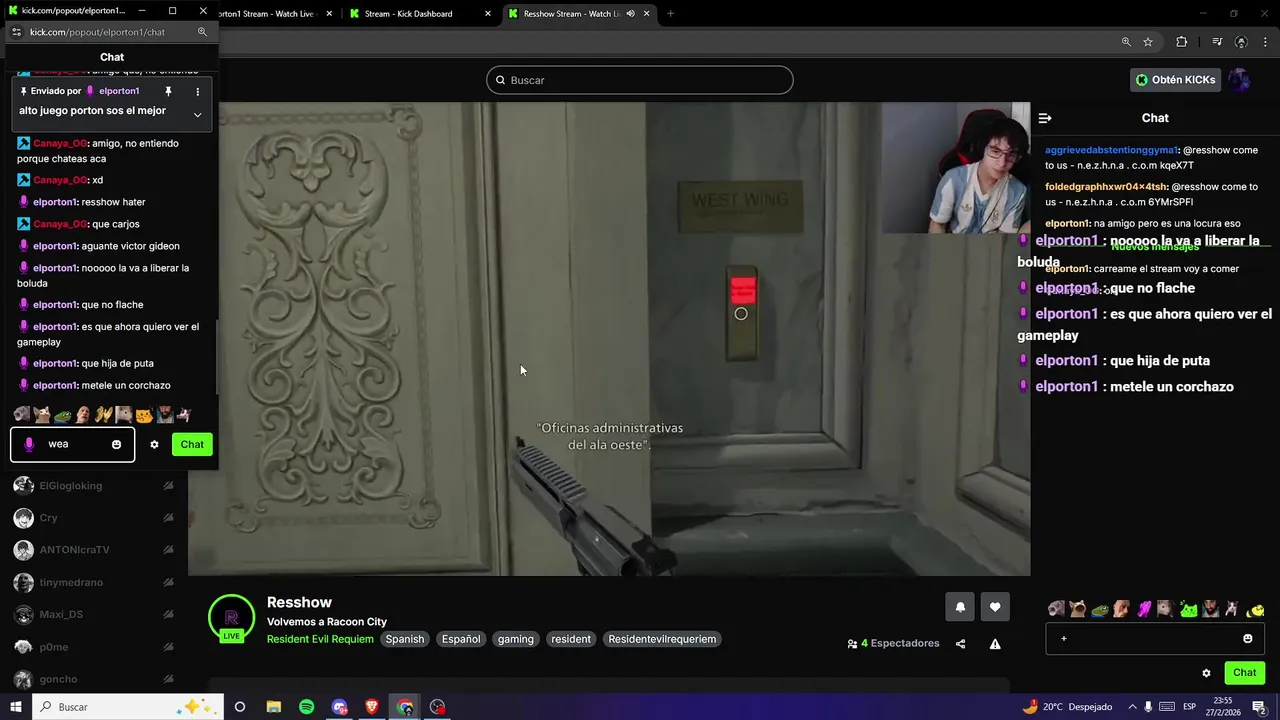Switch to Stream - Kick Dashboard tab

click(419, 14)
